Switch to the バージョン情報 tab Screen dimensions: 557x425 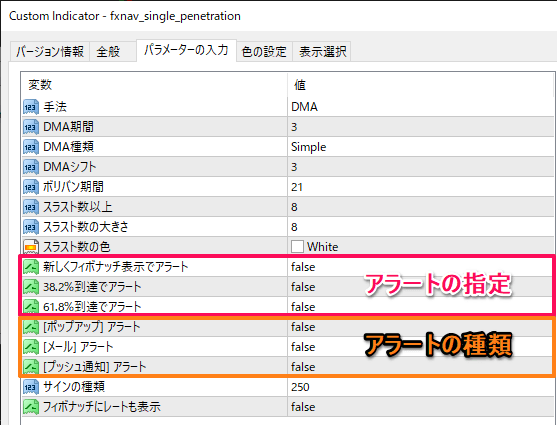(x=50, y=52)
